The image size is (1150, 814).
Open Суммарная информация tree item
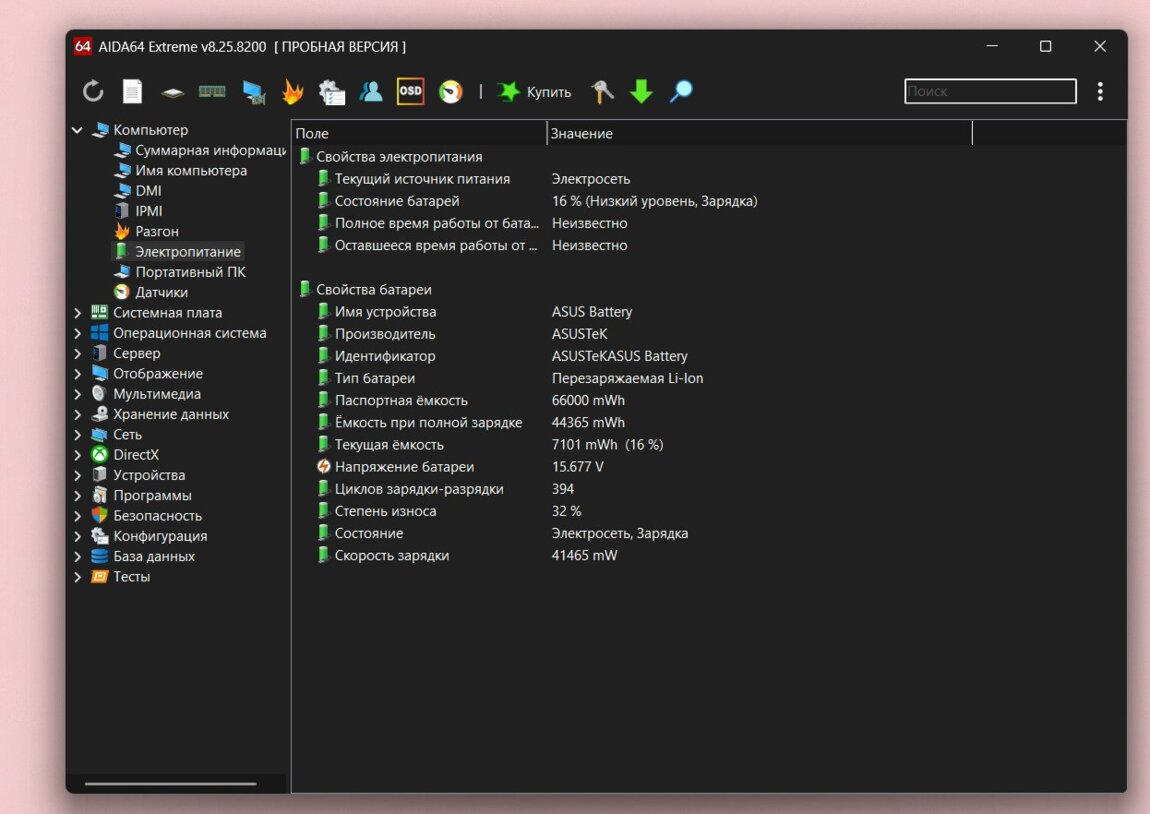pos(210,150)
